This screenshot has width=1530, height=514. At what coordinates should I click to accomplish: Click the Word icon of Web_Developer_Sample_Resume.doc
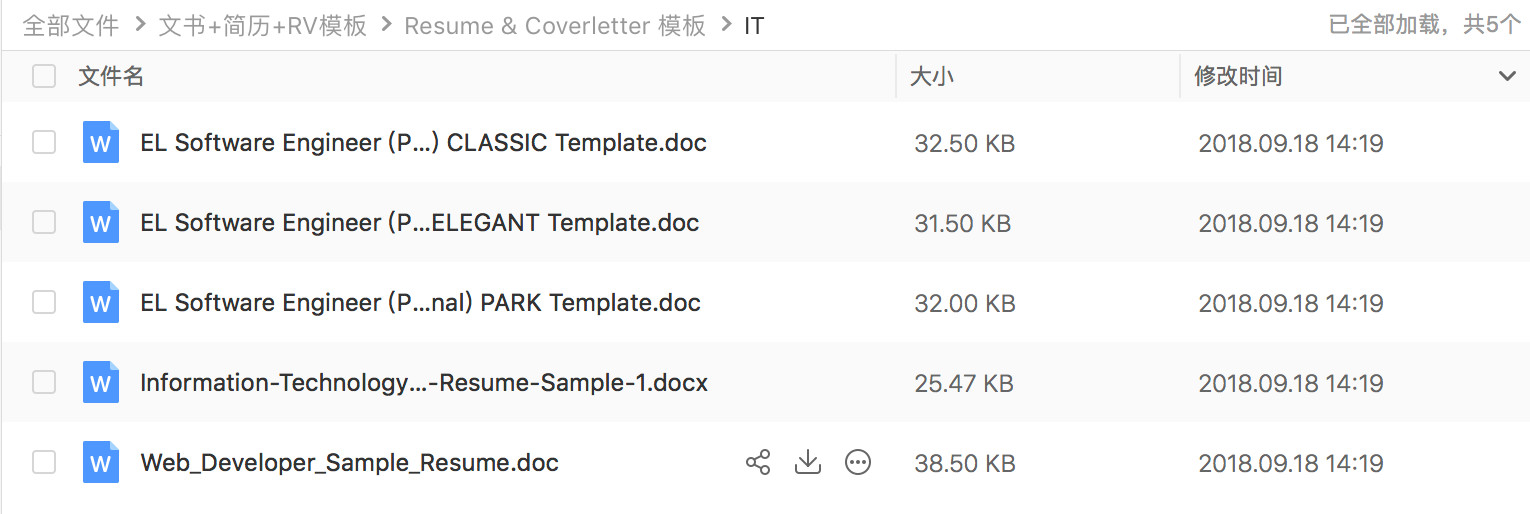click(100, 462)
